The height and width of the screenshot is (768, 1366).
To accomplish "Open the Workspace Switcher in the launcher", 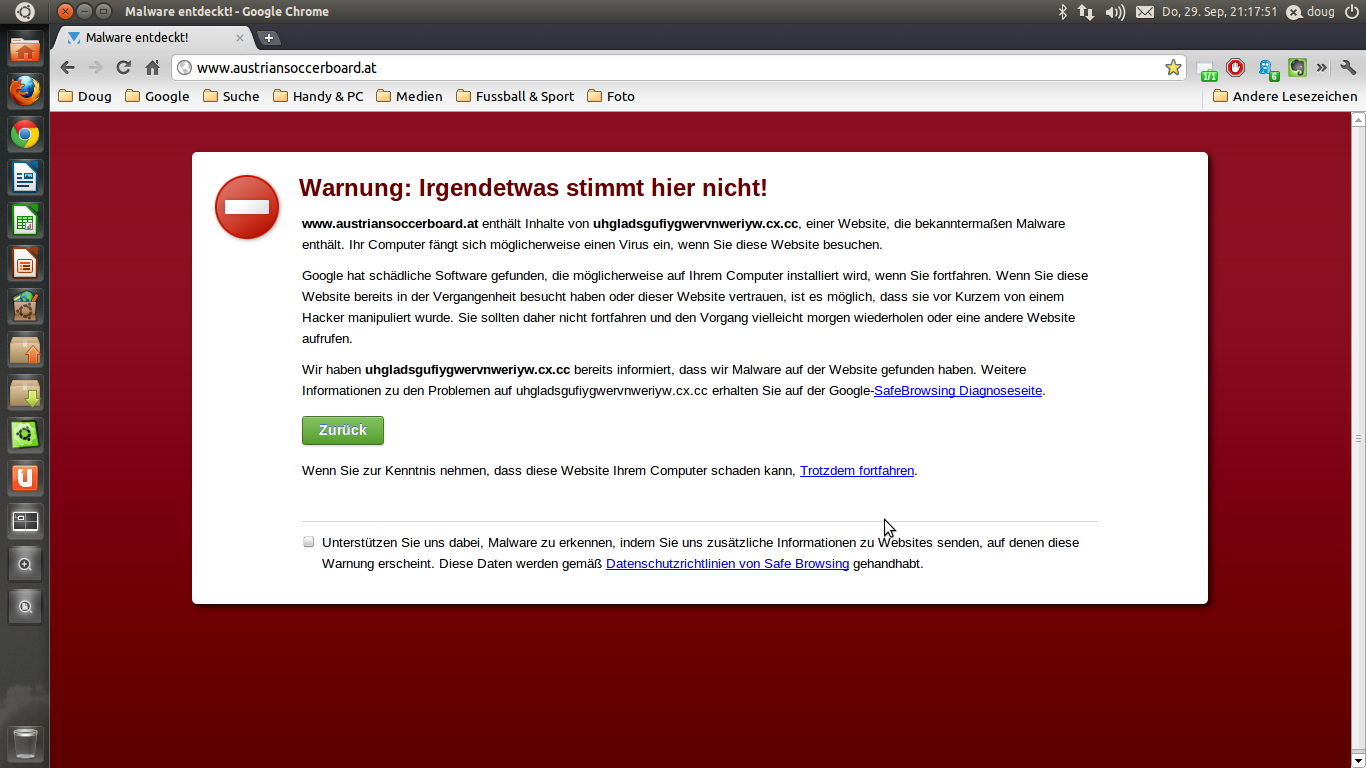I will 25,521.
